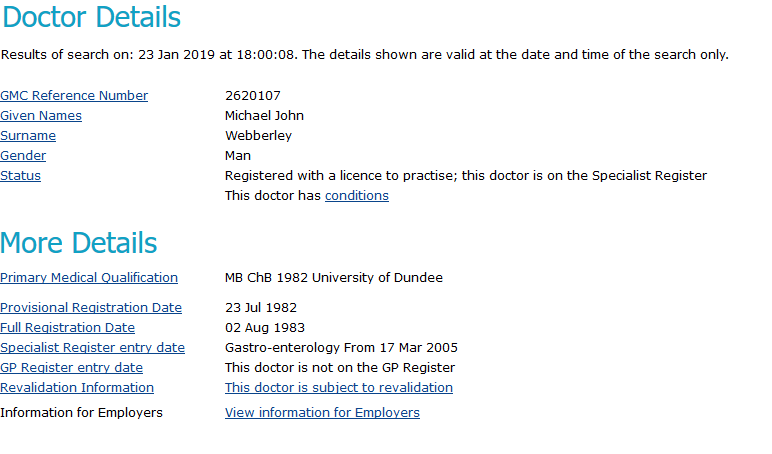Open the Surname field link

[x=28, y=136]
